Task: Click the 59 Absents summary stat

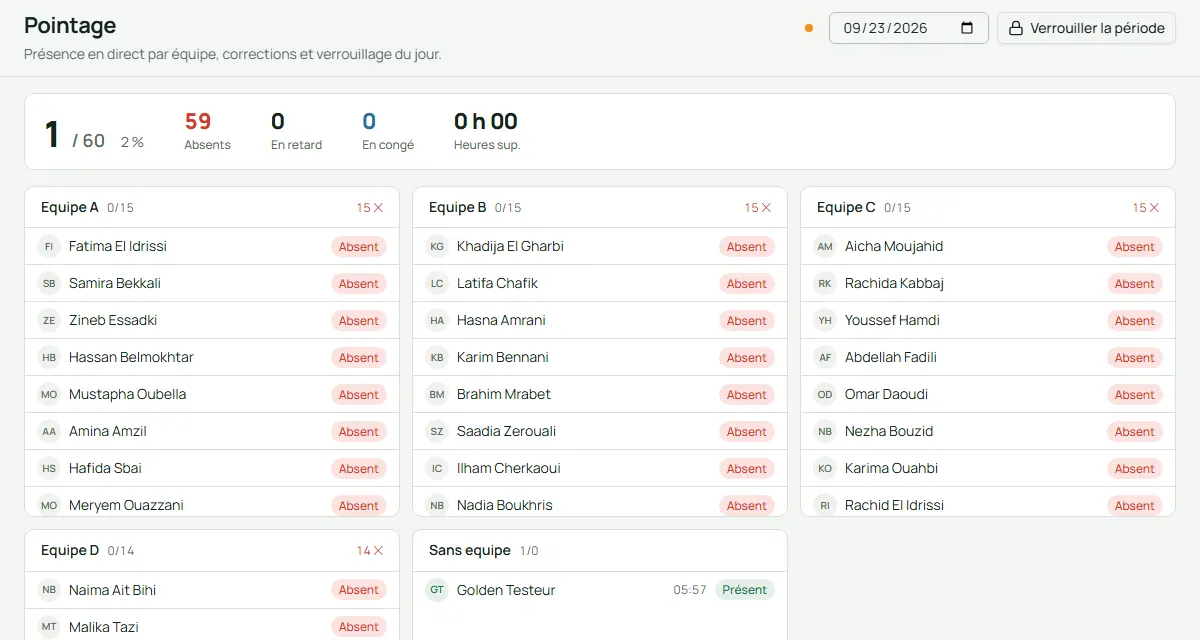Action: coord(207,131)
